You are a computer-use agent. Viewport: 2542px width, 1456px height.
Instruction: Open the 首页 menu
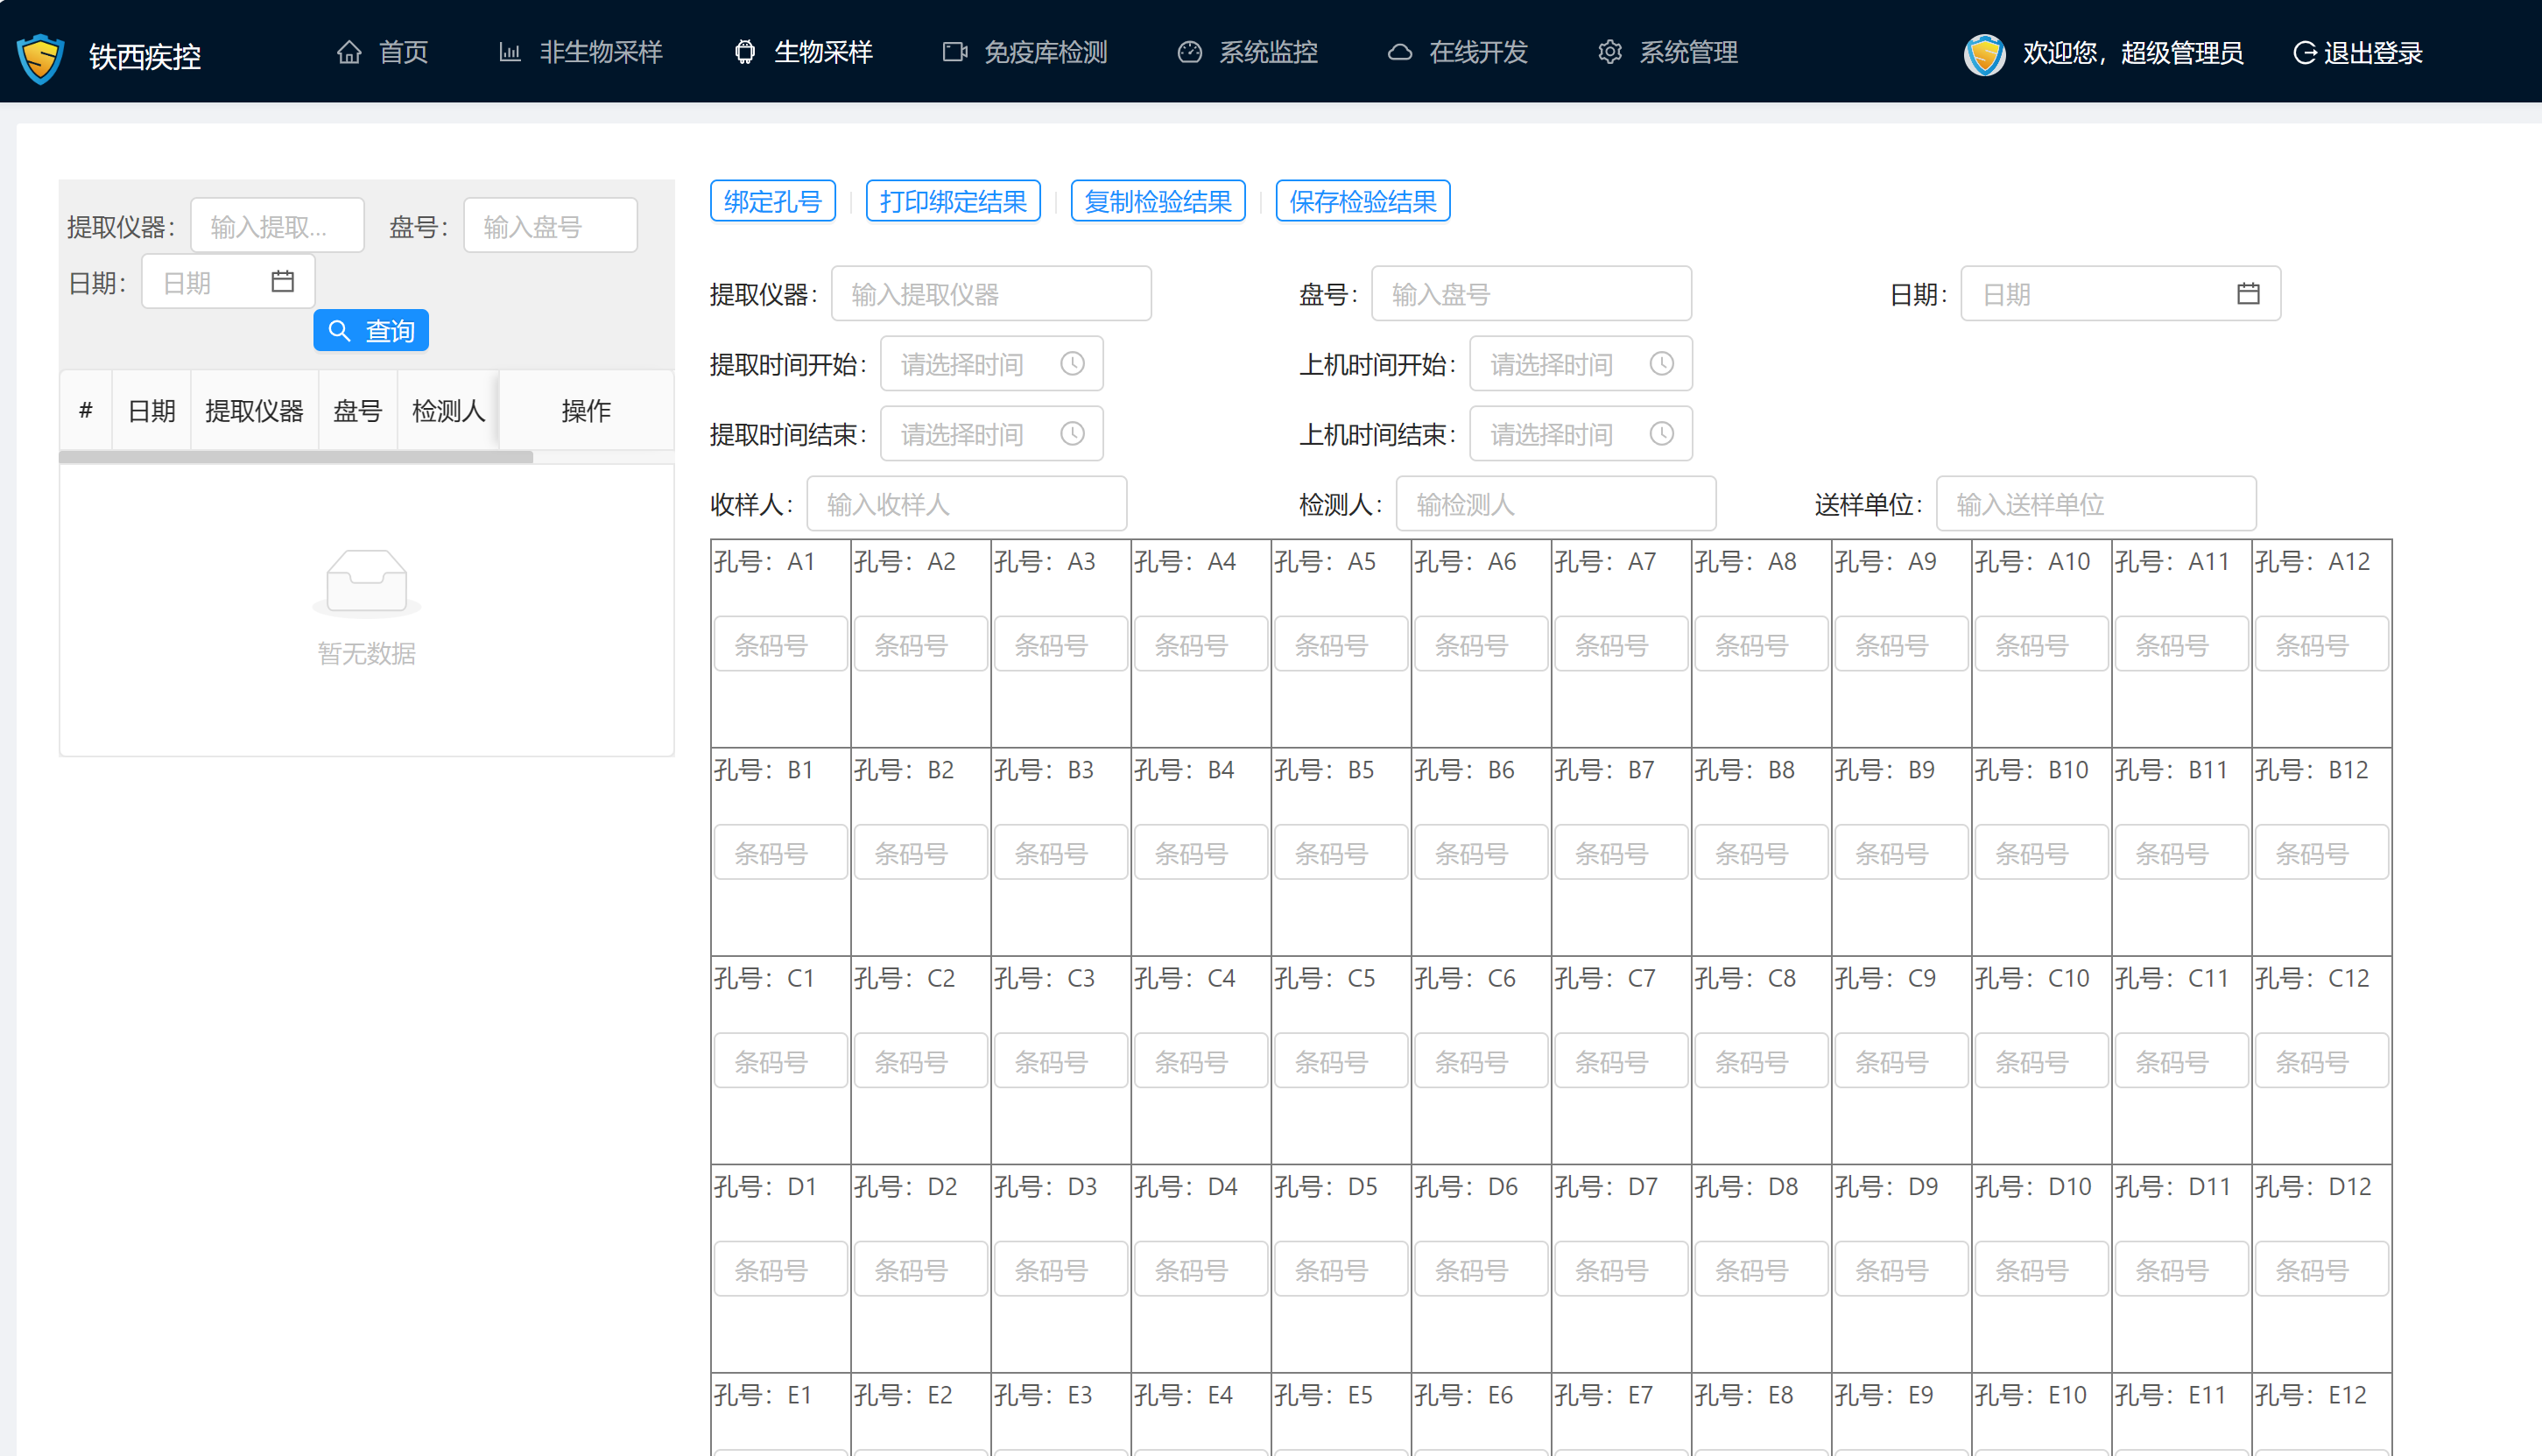click(x=382, y=52)
